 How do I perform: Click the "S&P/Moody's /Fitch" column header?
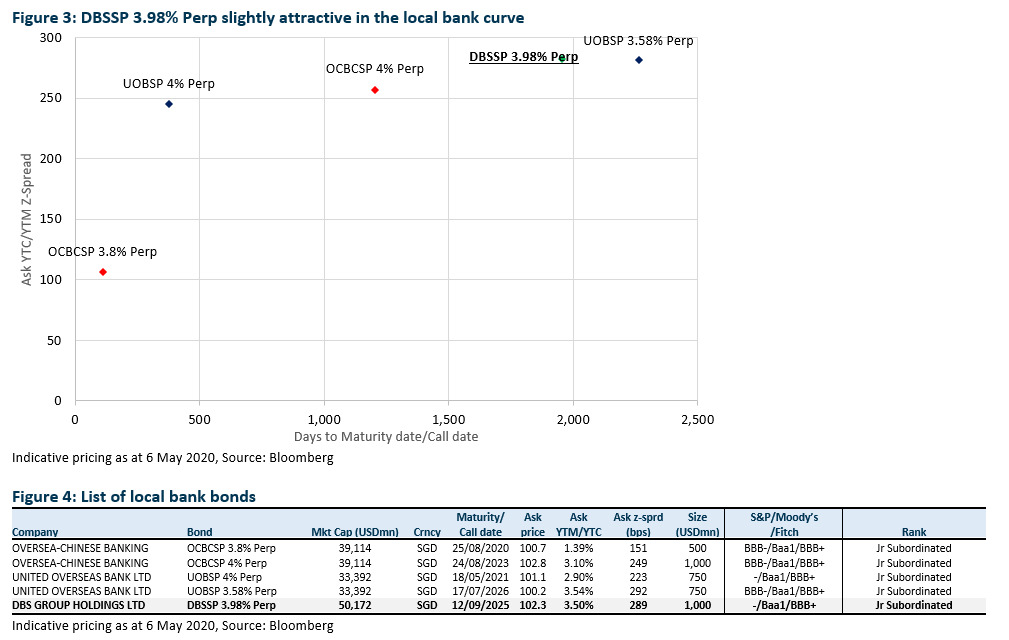click(x=784, y=524)
